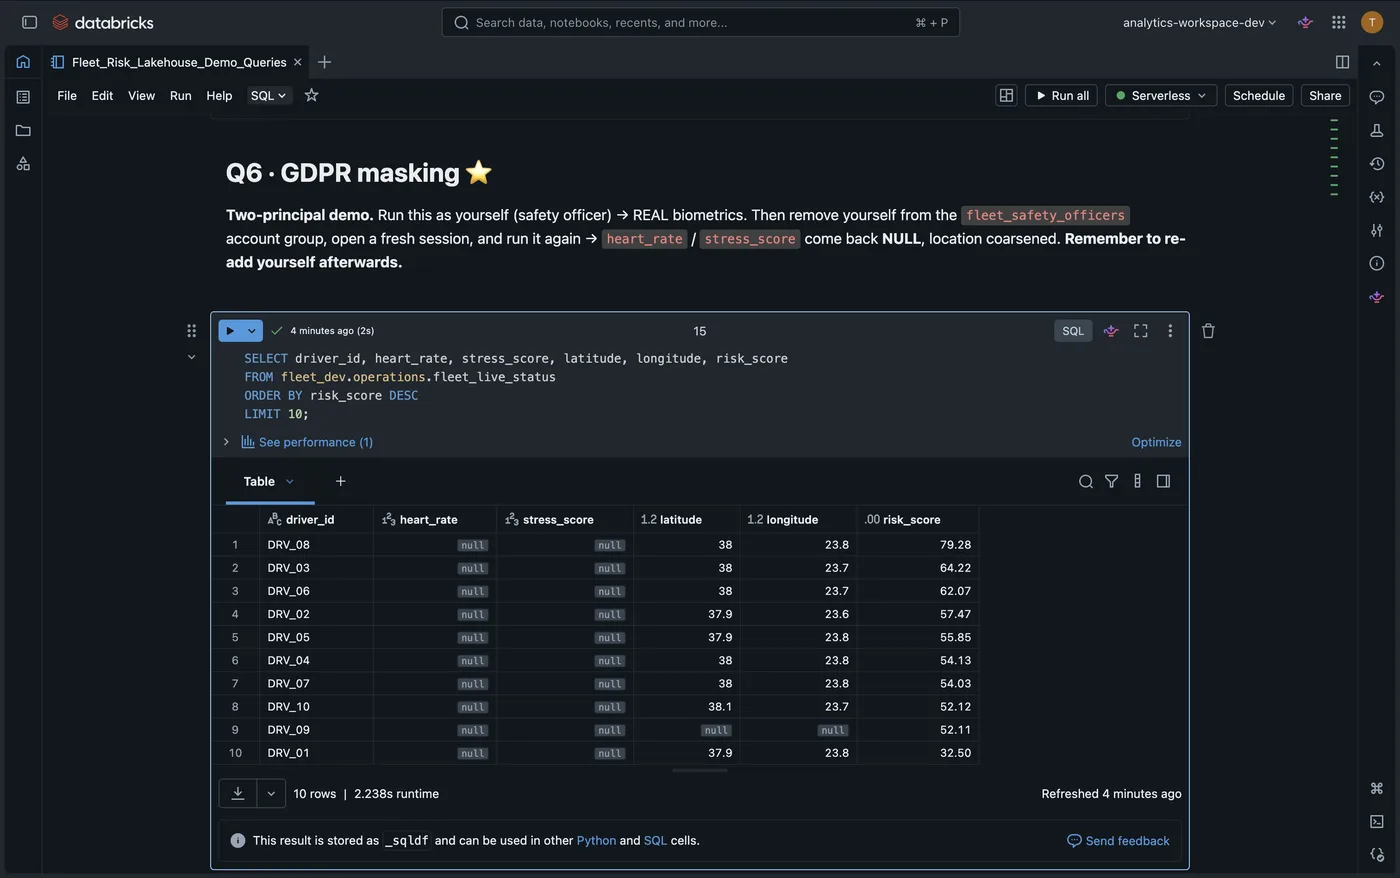Screen dimensions: 1400x878
Task: Open Serverless compute dropdown
Action: (1161, 95)
